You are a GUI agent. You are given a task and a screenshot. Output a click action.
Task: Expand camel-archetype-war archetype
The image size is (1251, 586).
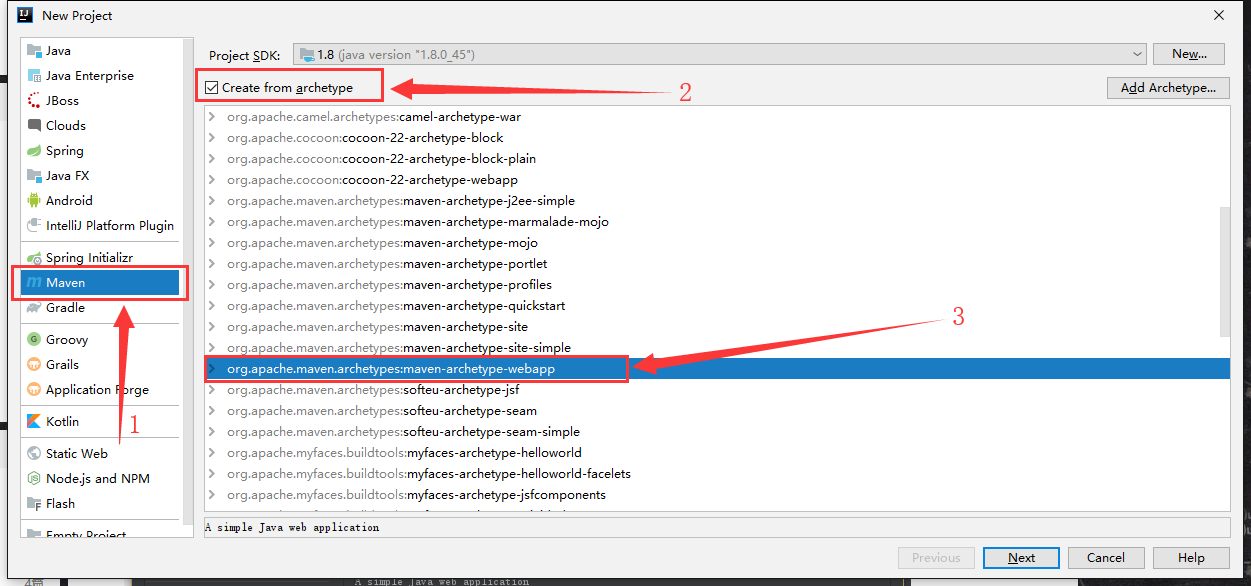pos(211,117)
